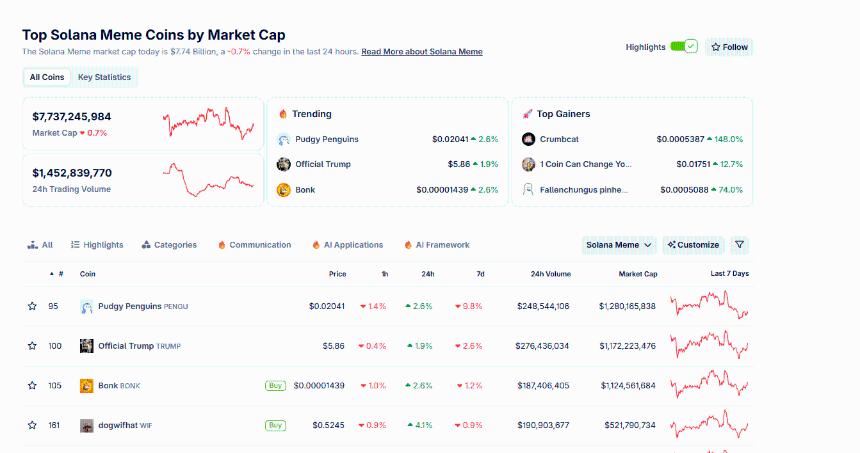
Task: Expand the Solana Meme dropdown
Action: click(x=620, y=244)
